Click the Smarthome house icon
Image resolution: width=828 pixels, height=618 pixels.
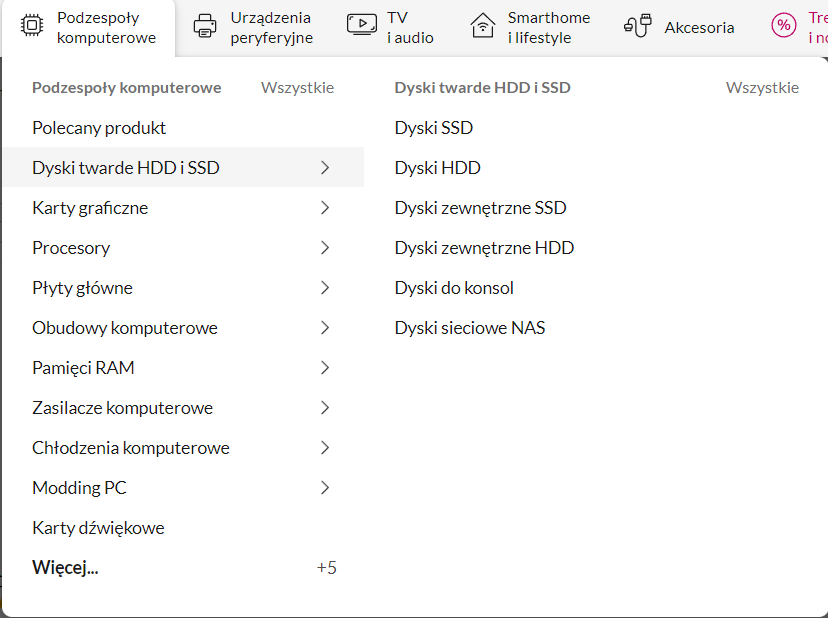[x=483, y=27]
